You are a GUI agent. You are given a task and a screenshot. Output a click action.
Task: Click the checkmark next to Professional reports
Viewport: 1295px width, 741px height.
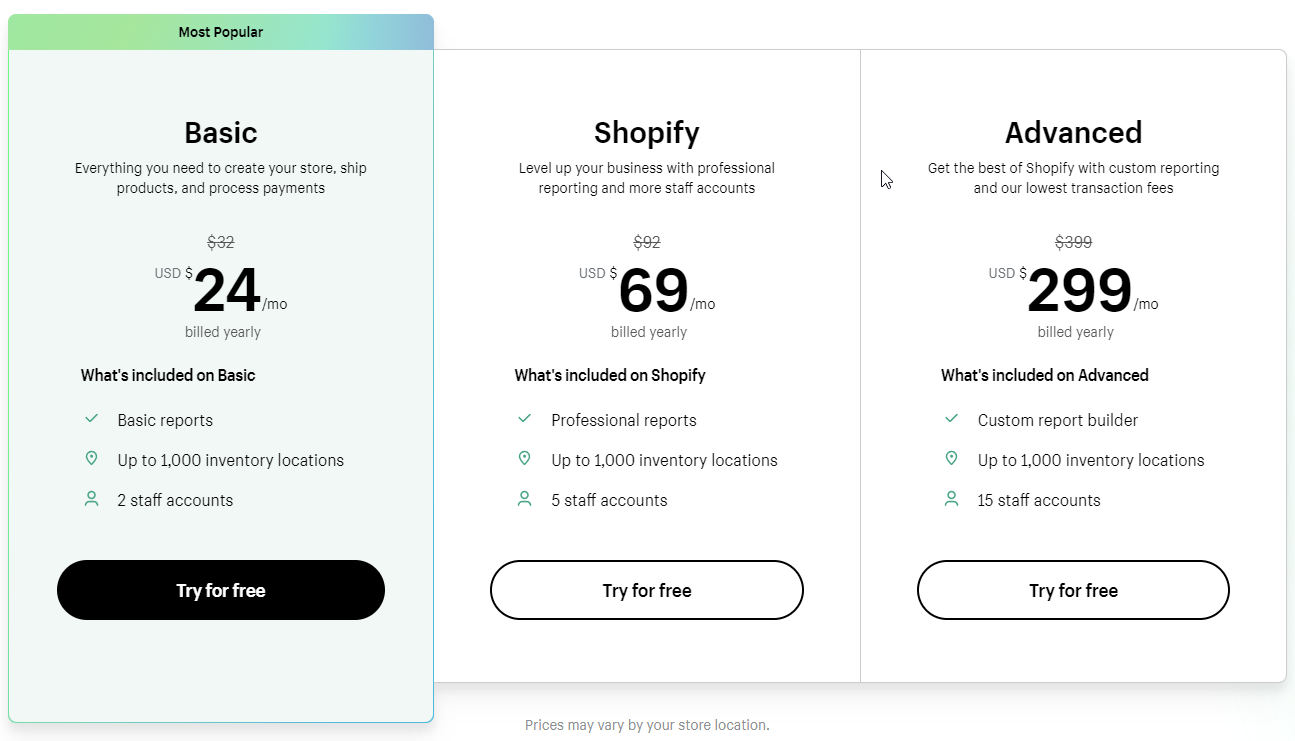pyautogui.click(x=524, y=420)
